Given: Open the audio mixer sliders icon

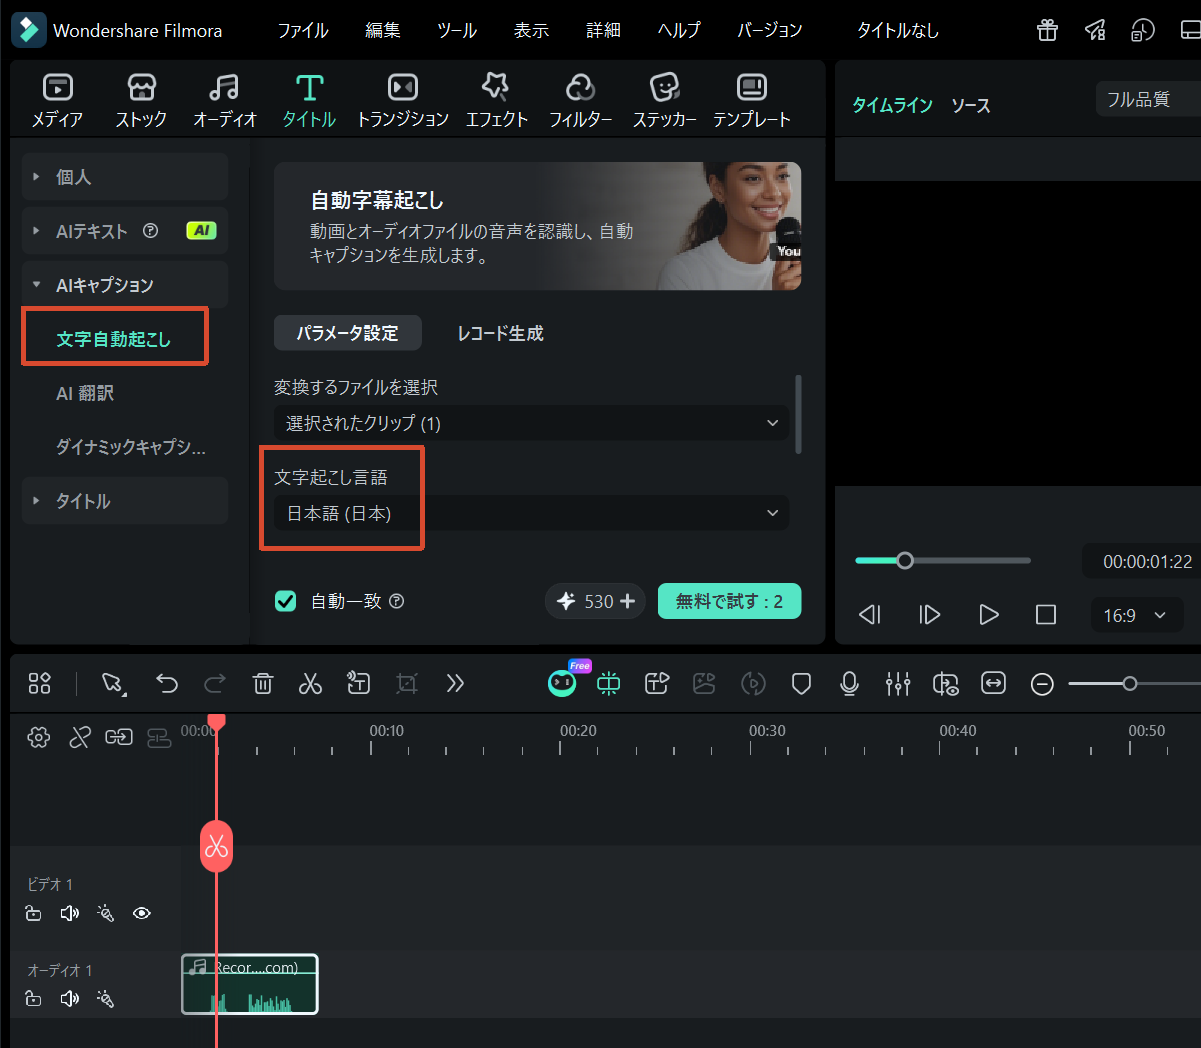Looking at the screenshot, I should tap(898, 683).
